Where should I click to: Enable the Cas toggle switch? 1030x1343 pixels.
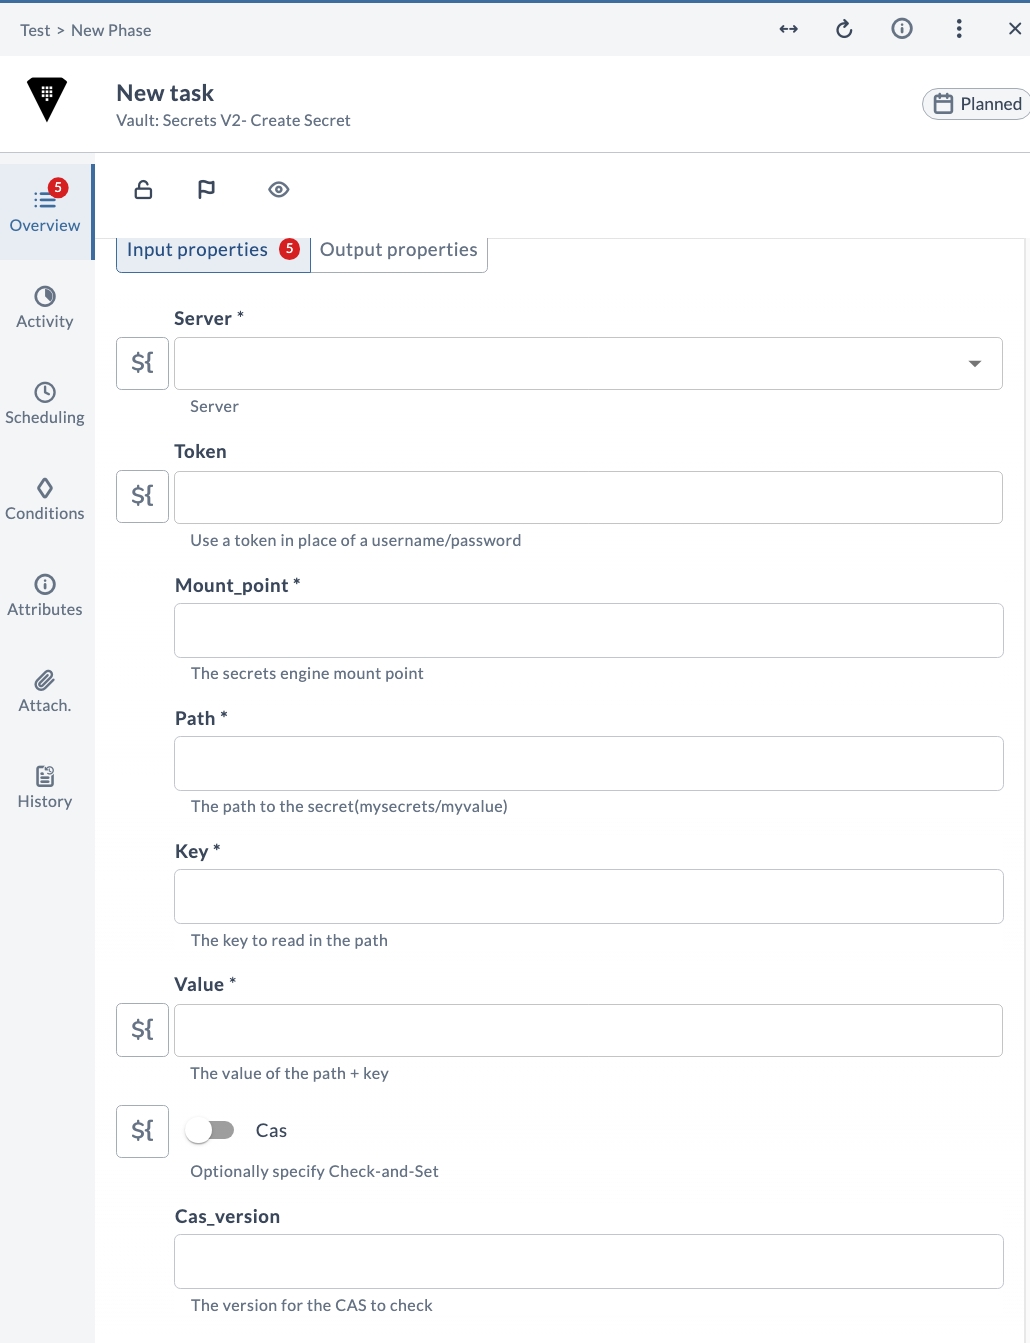point(210,1130)
